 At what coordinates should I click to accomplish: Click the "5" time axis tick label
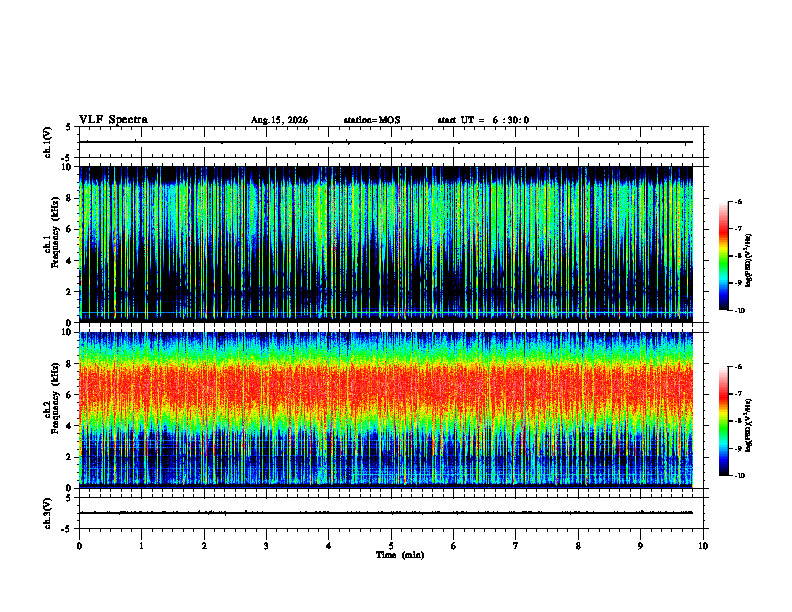[x=391, y=546]
